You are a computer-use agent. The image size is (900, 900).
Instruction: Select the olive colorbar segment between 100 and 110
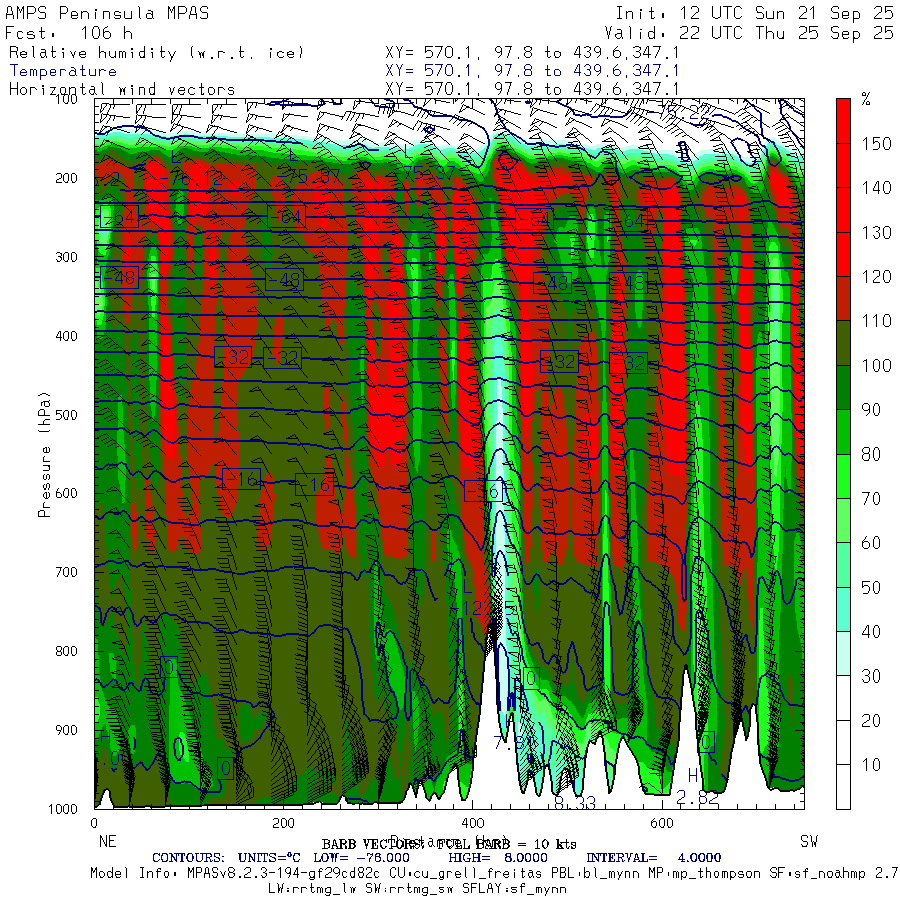tap(843, 343)
